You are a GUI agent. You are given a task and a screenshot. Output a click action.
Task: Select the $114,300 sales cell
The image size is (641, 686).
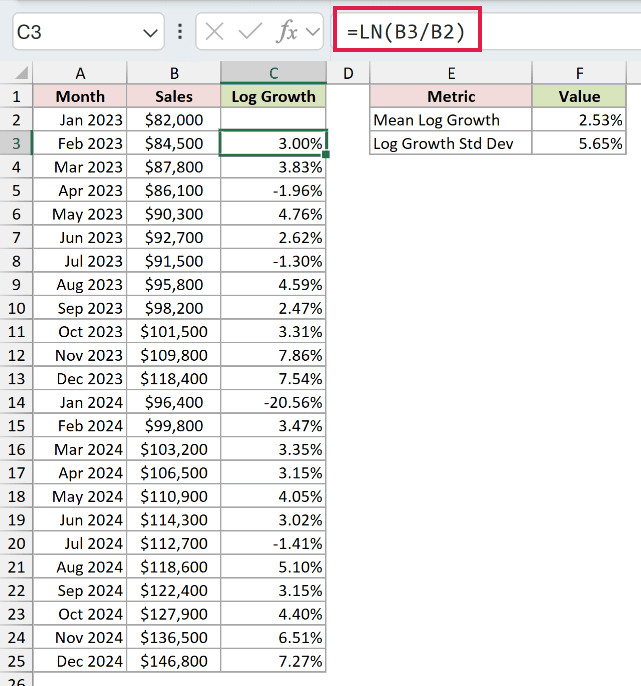pyautogui.click(x=174, y=520)
